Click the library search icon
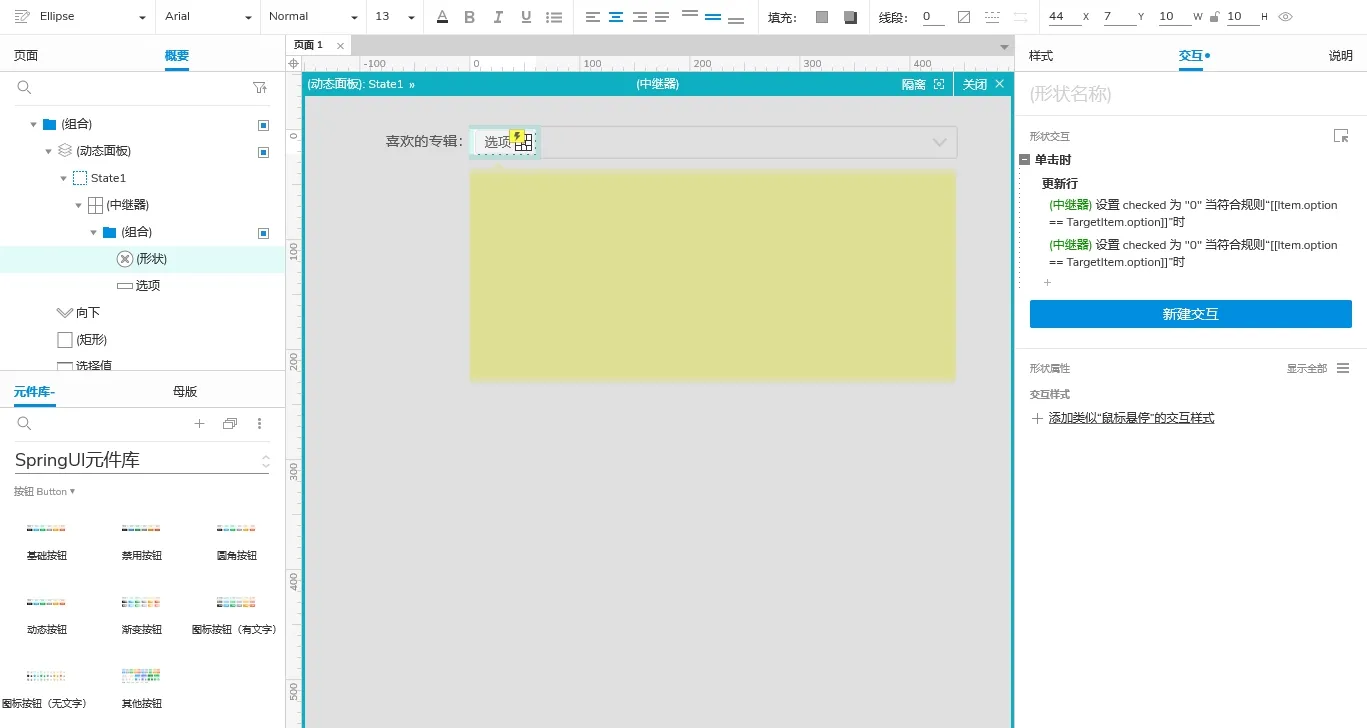 25,424
